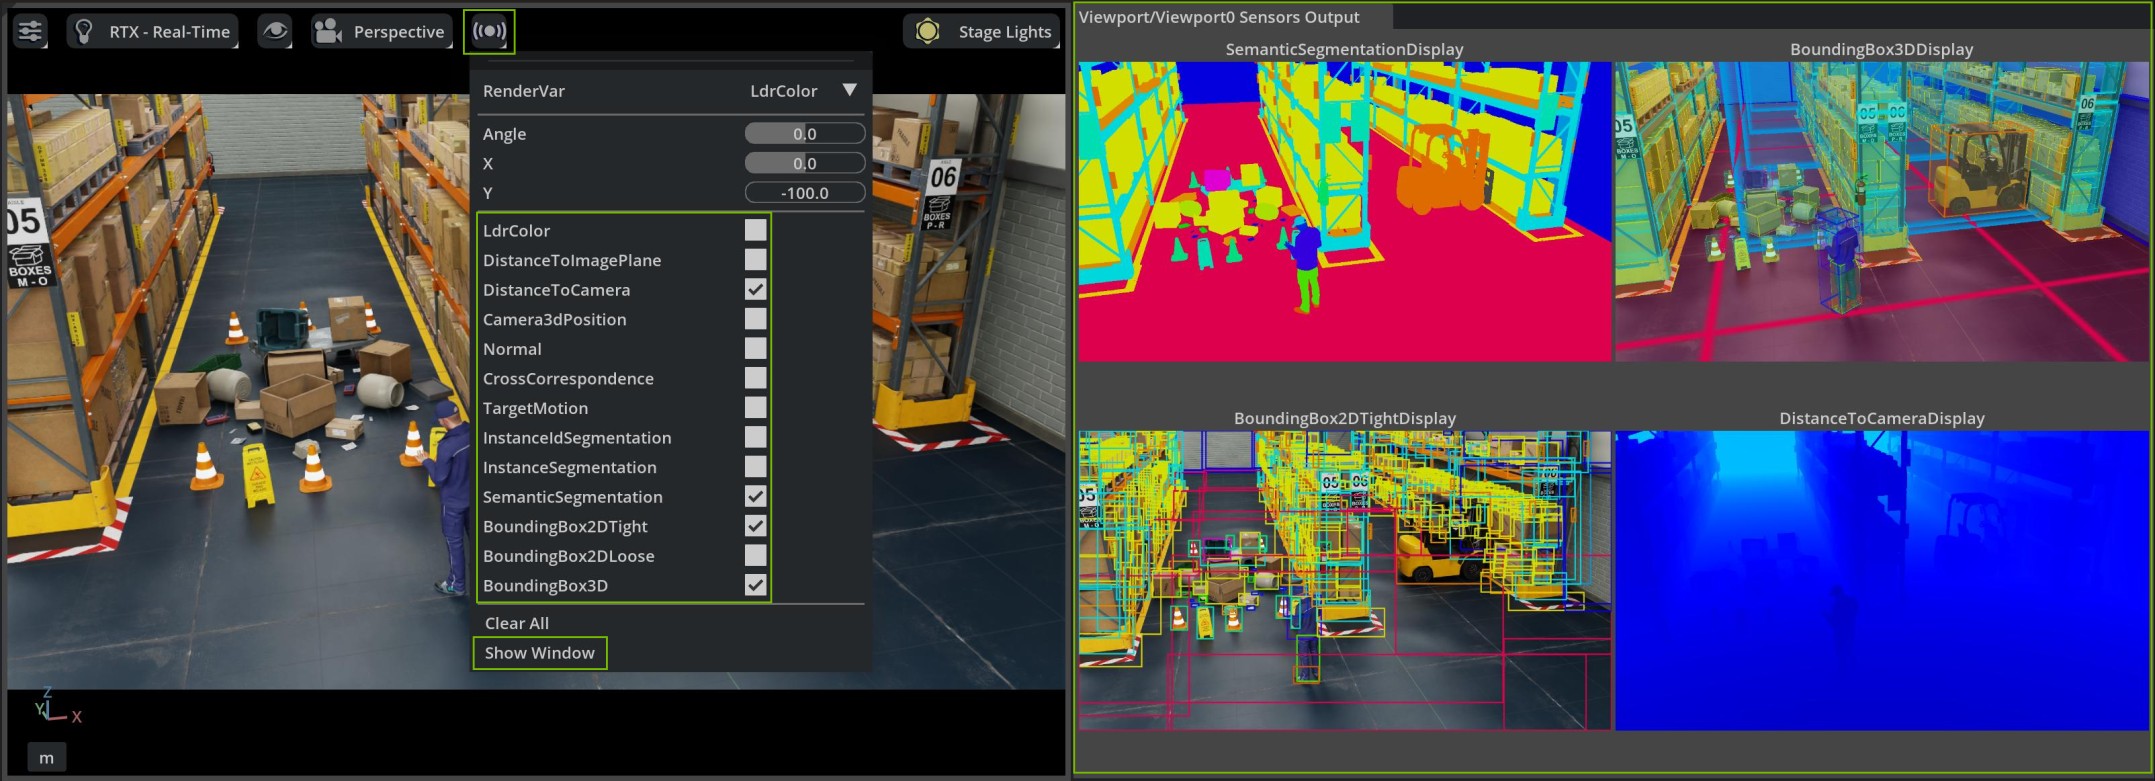
Task: Enable the BoundingBox2DLoose checkbox
Action: [x=756, y=555]
